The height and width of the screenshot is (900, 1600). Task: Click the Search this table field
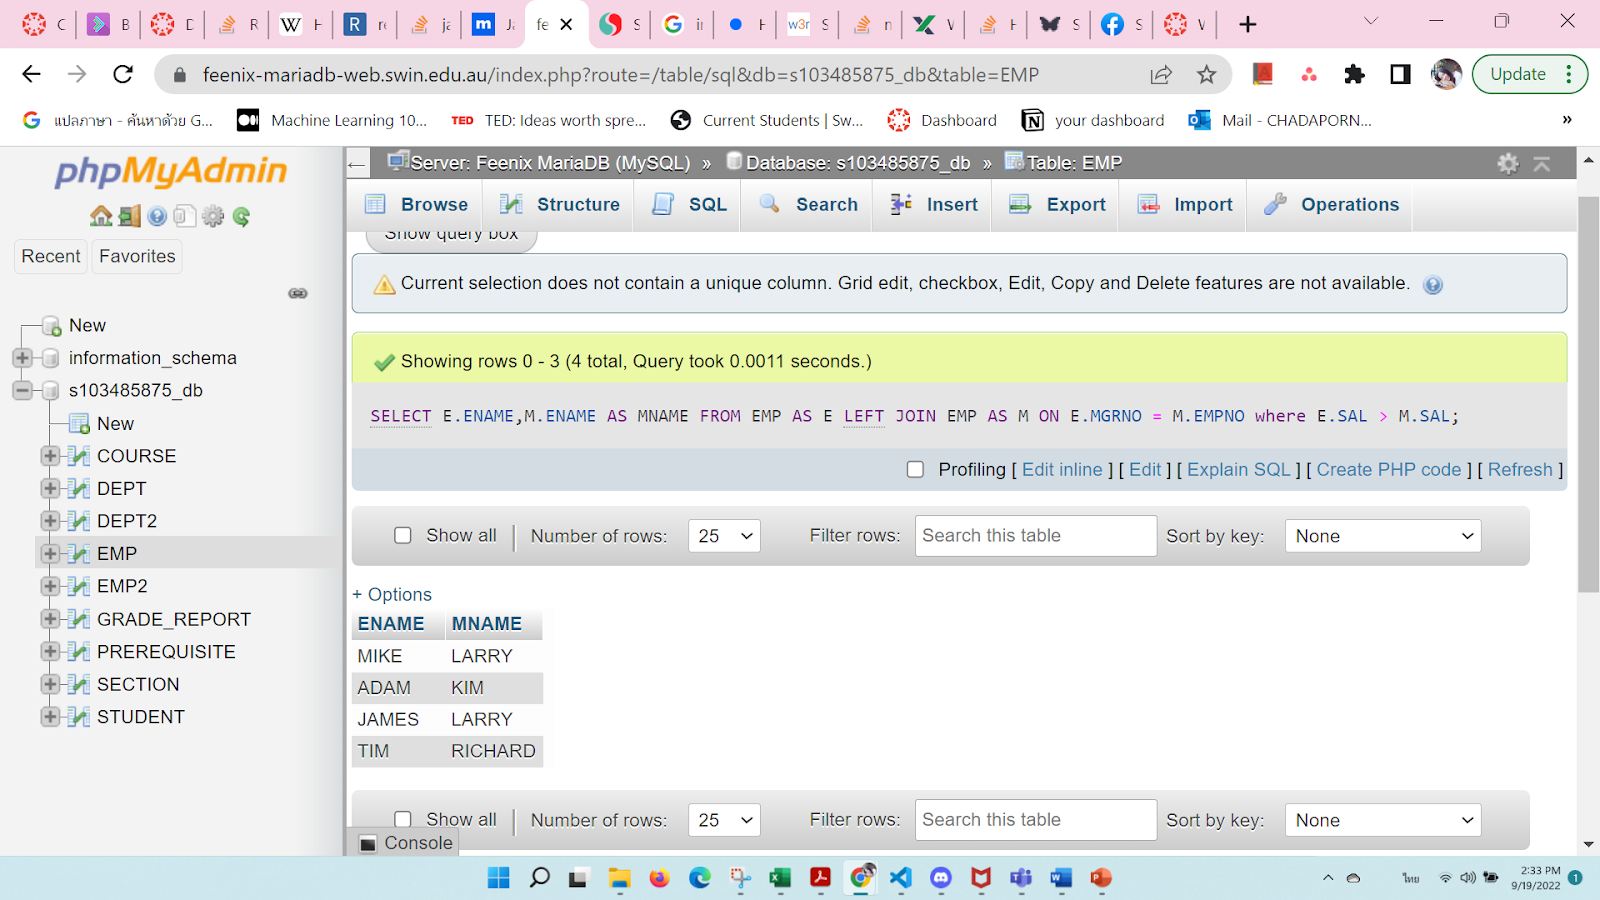(x=1035, y=535)
